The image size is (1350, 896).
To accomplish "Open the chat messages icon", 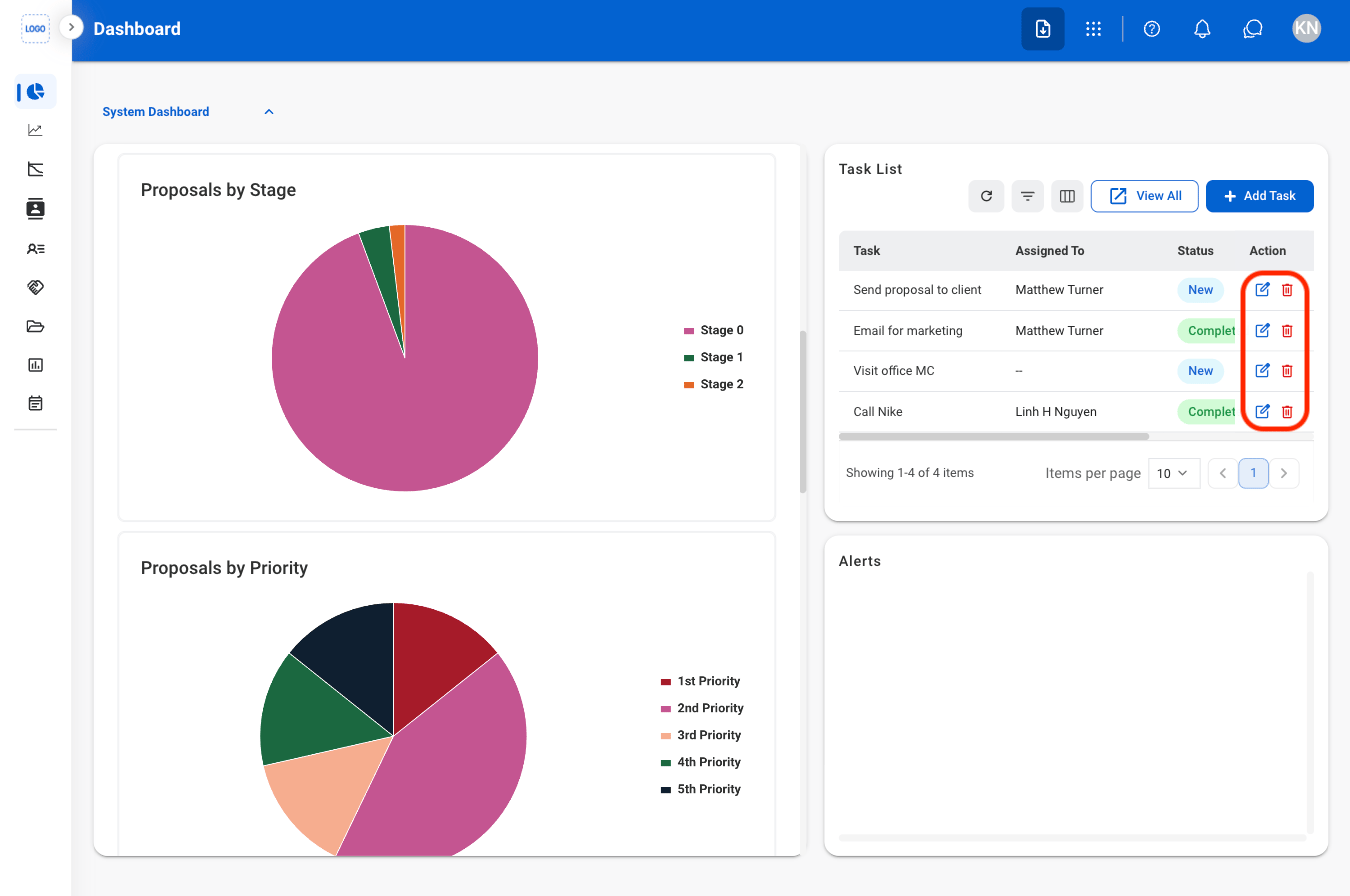I will 1253,29.
